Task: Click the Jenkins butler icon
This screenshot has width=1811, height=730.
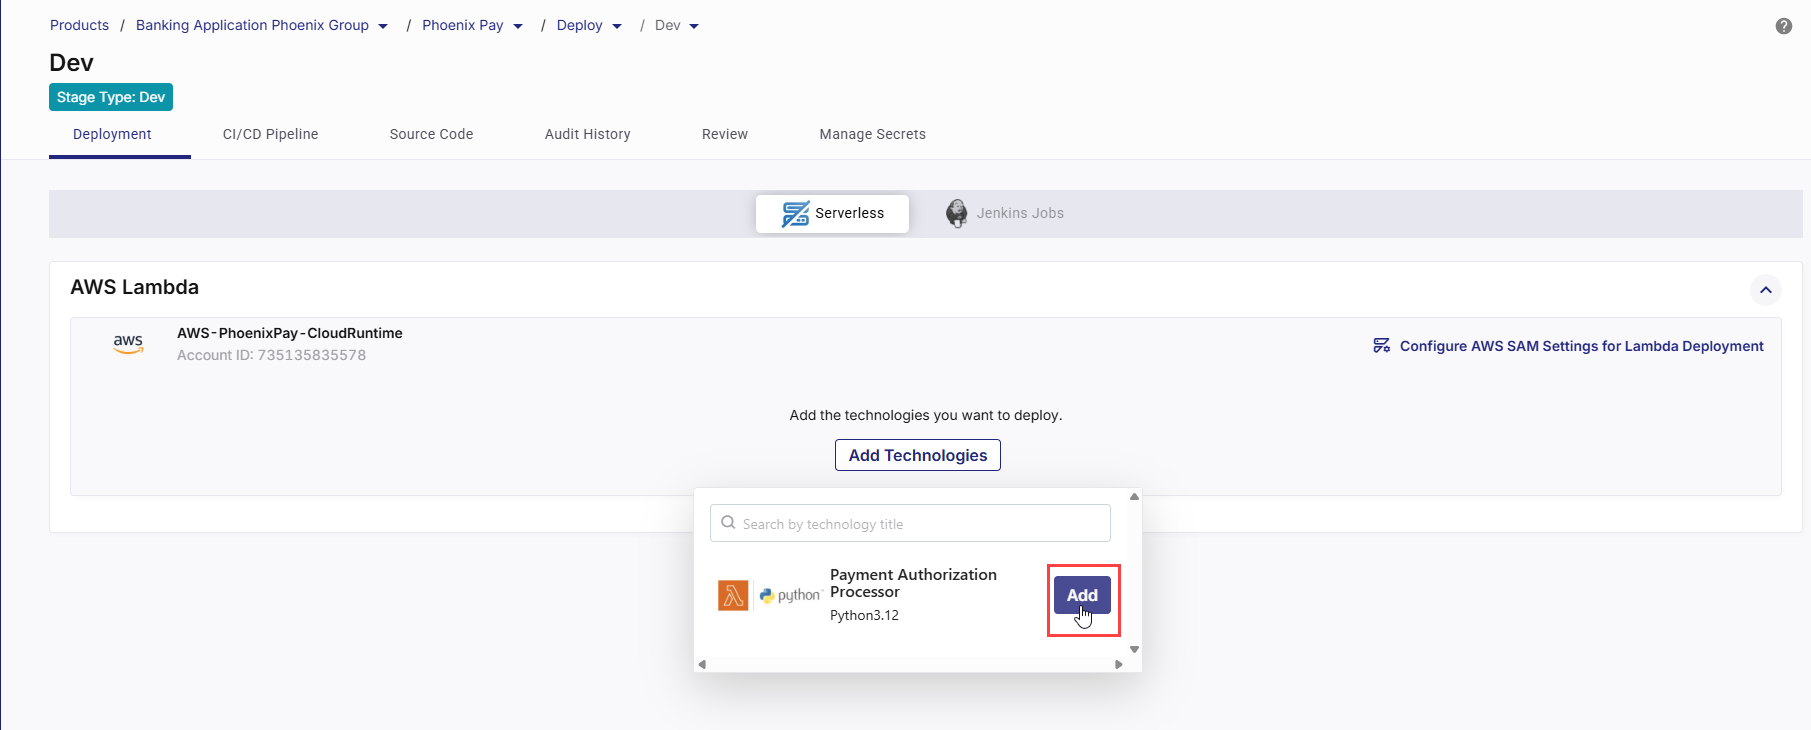Action: point(956,213)
